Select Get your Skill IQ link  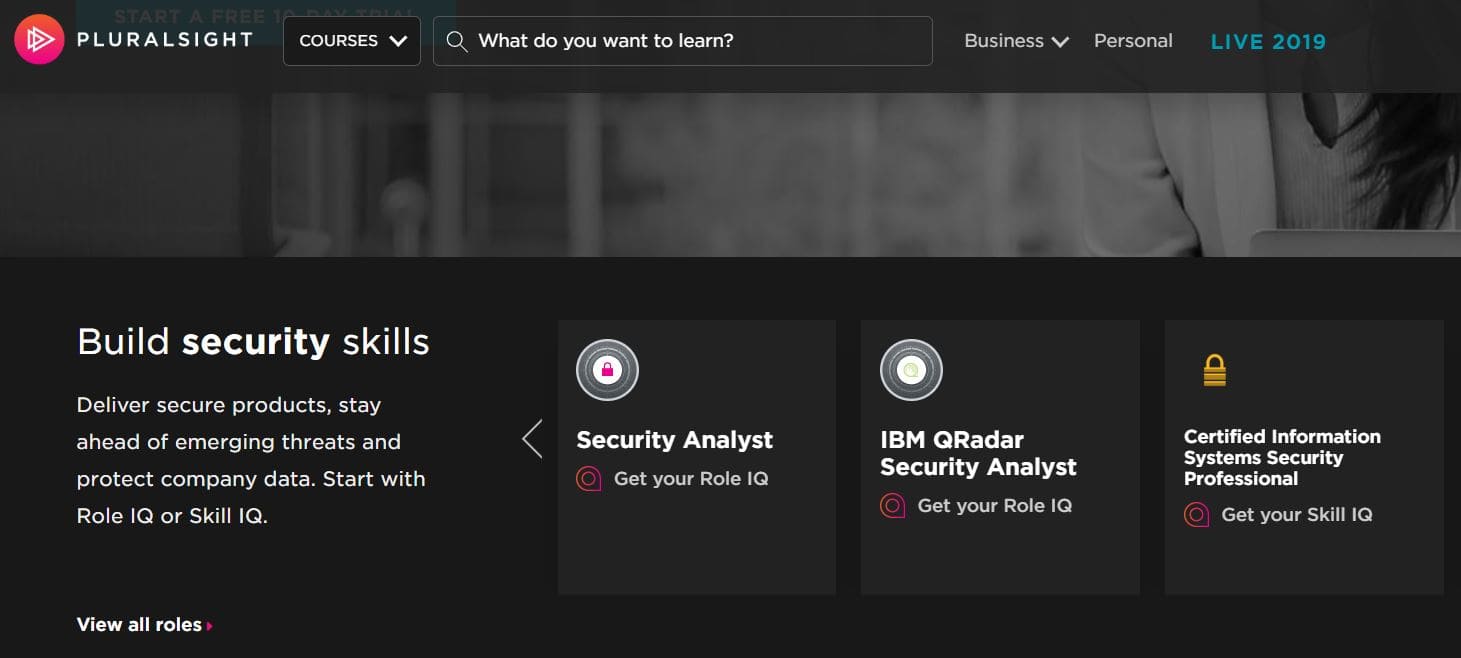[1297, 515]
